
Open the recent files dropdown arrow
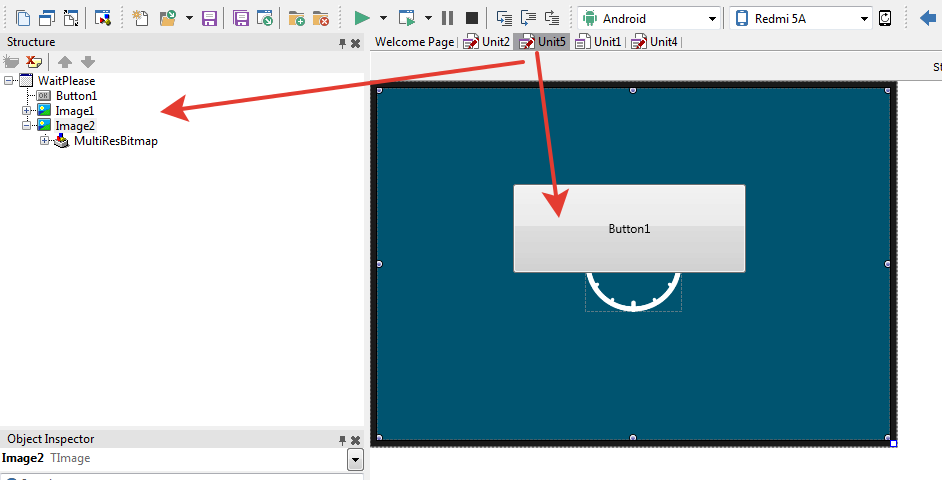click(189, 18)
